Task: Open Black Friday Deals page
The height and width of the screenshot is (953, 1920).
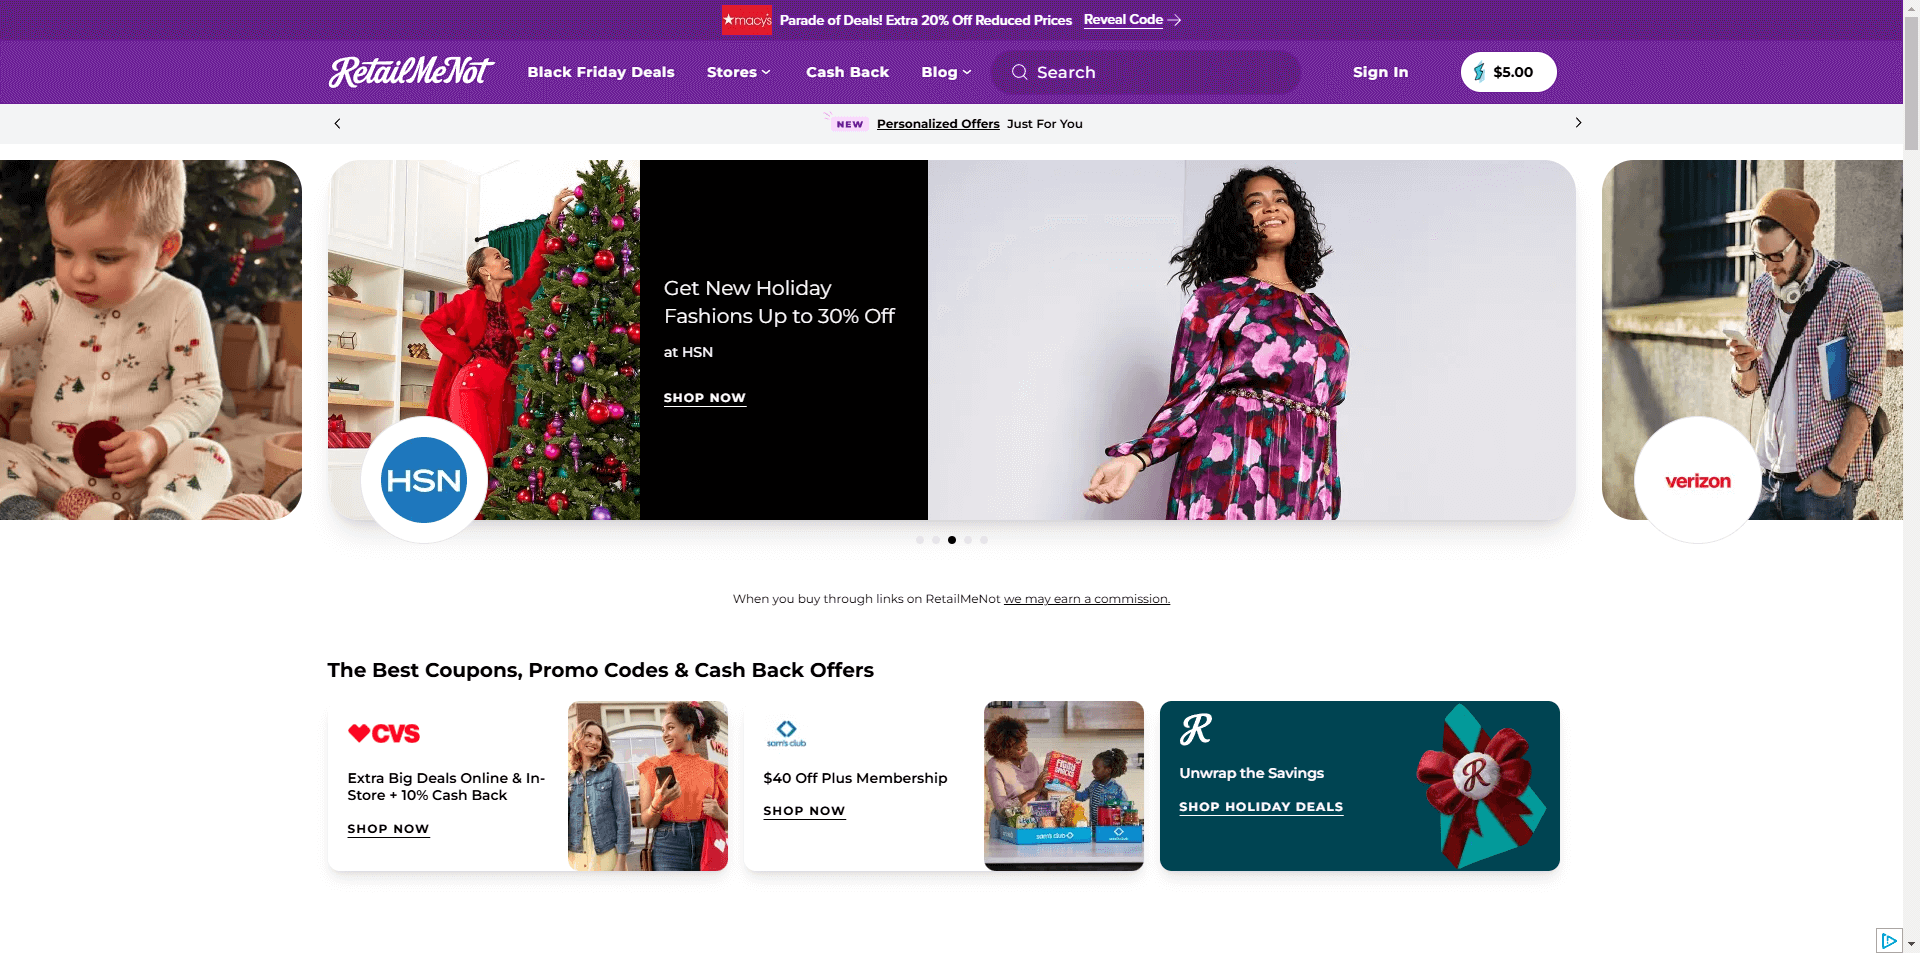Action: click(601, 72)
